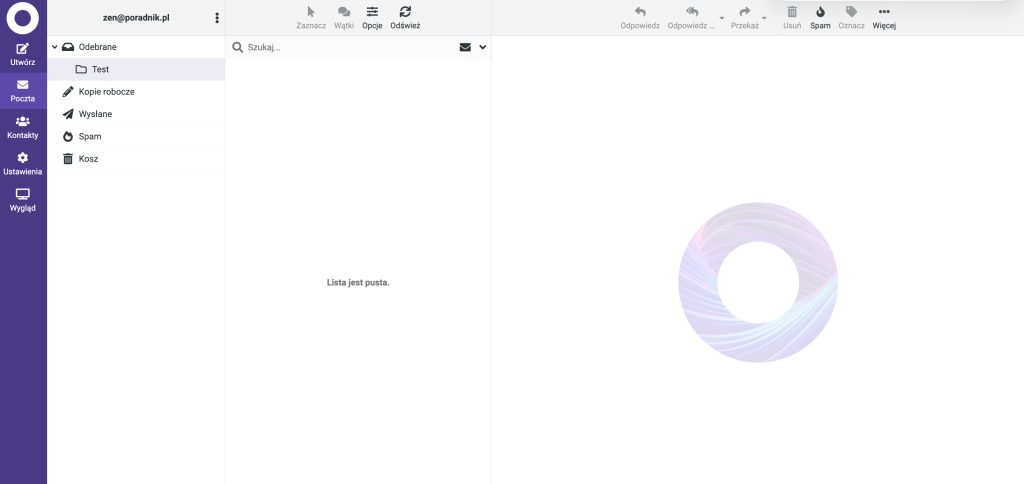
Task: Open the Wygląd appearance option
Action: tap(23, 201)
